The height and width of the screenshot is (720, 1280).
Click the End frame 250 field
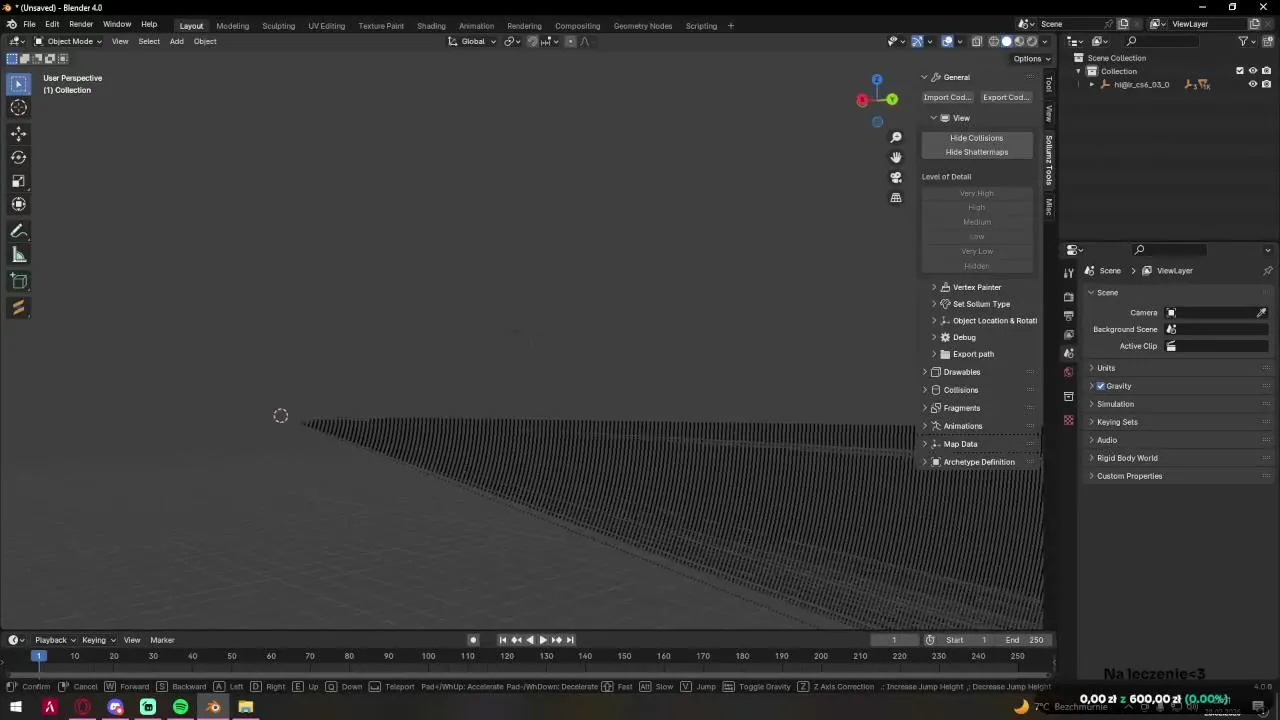[1026, 640]
